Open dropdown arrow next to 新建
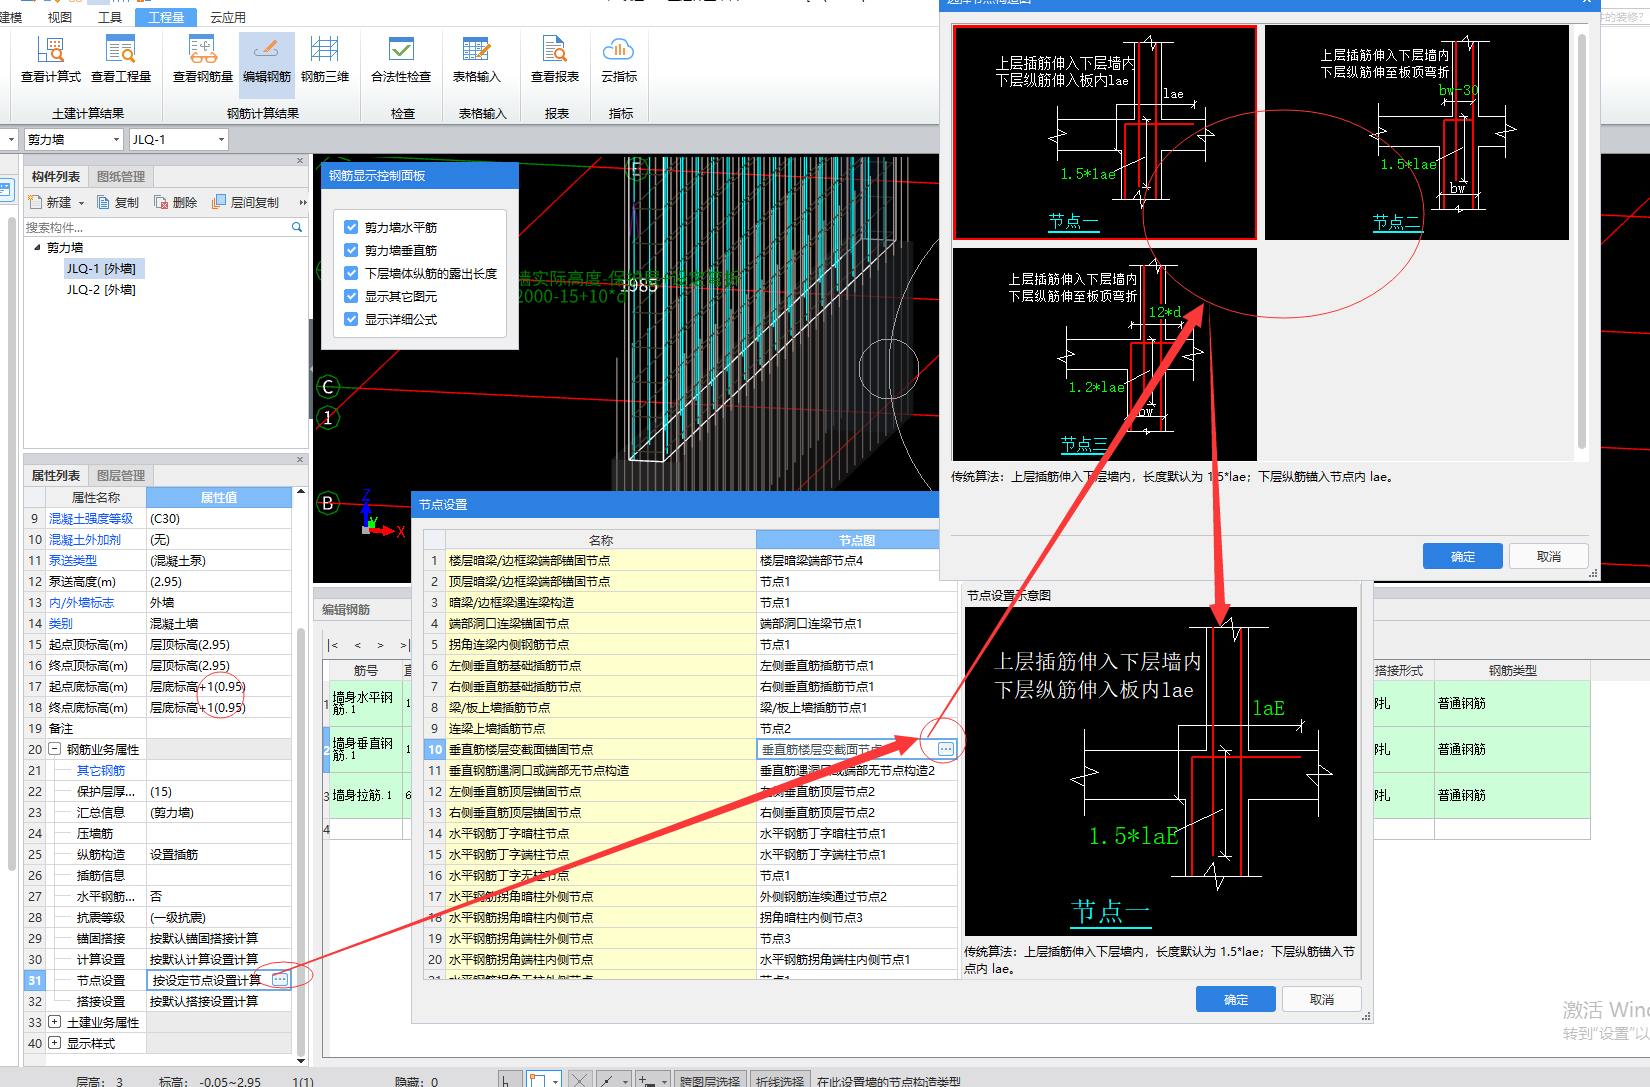Screen dimensions: 1650x1087 pos(81,203)
